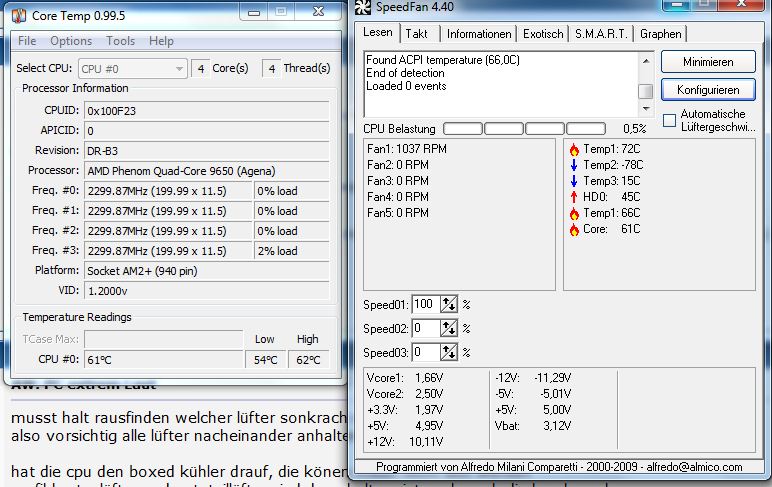This screenshot has height=487, width=772.
Task: Click the Processor field AMD Phenom Quad-Core 9650
Action: coord(206,171)
